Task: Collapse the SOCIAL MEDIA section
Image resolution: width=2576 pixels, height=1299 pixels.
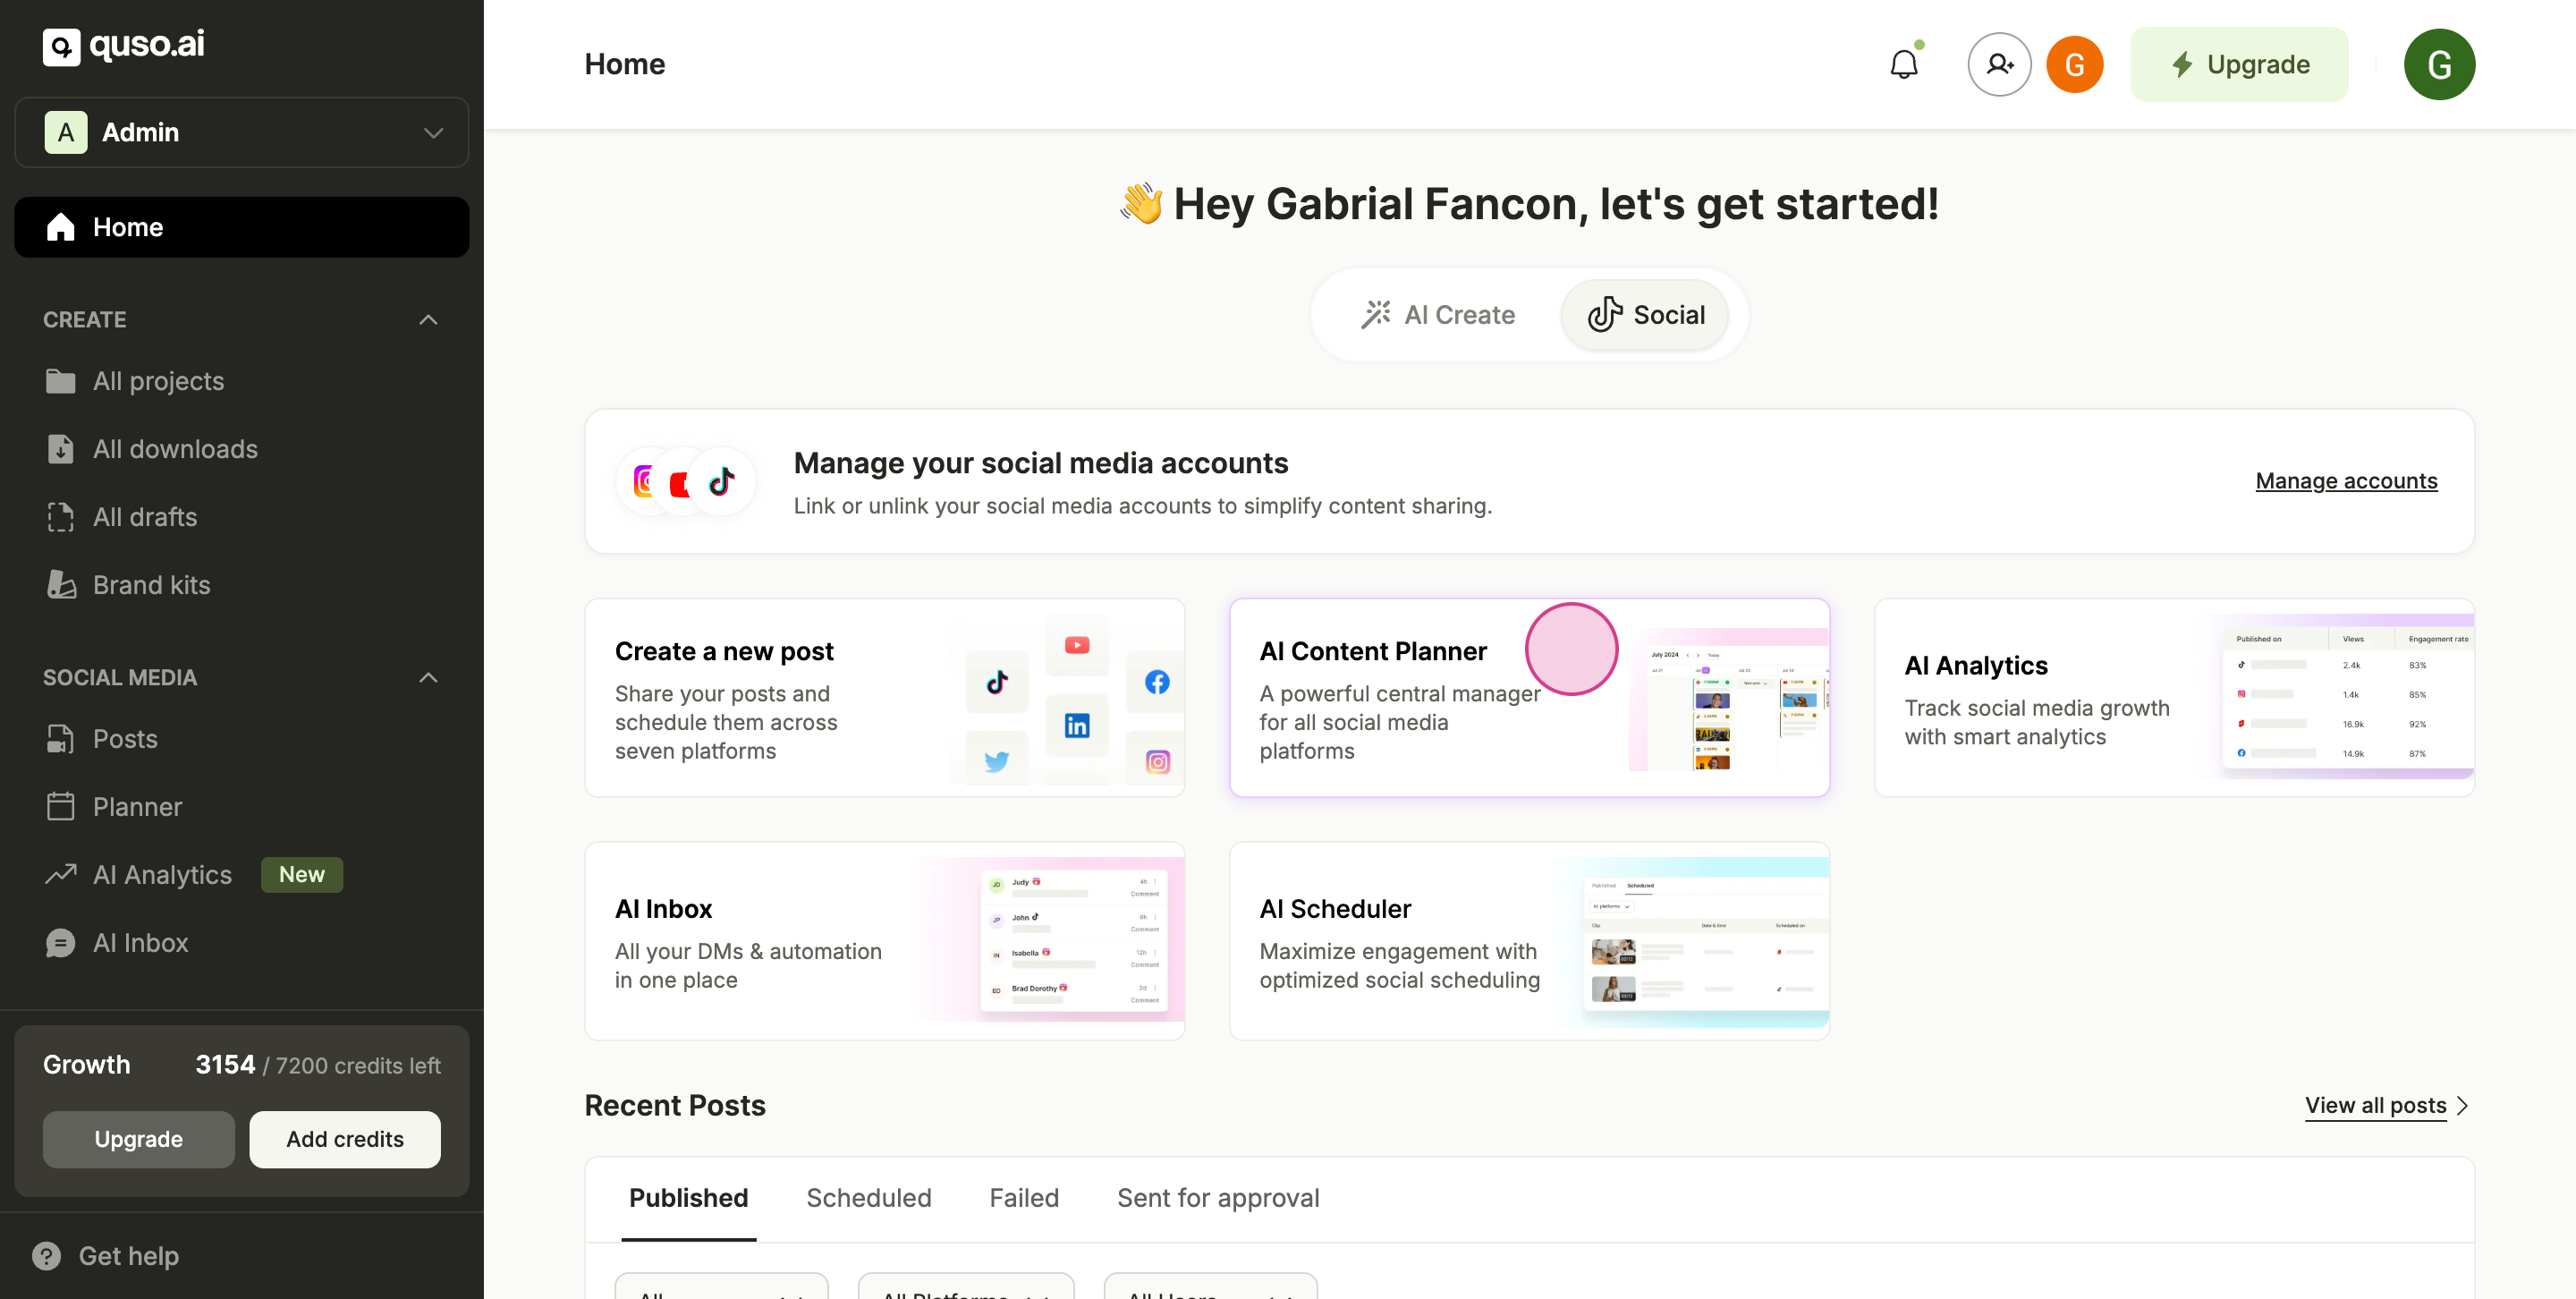Action: pyautogui.click(x=428, y=678)
